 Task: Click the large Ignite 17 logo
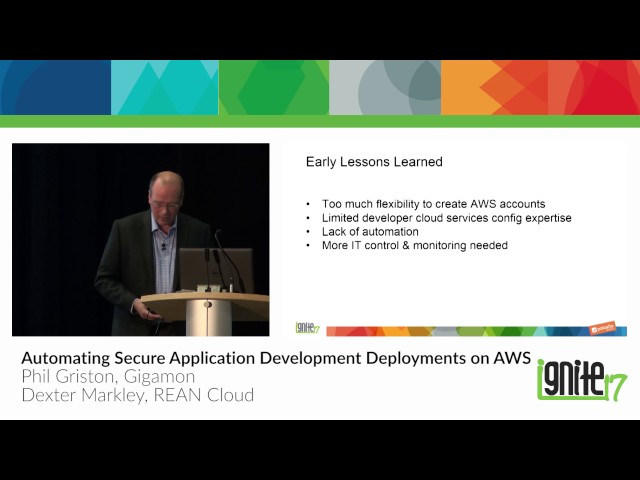(582, 380)
